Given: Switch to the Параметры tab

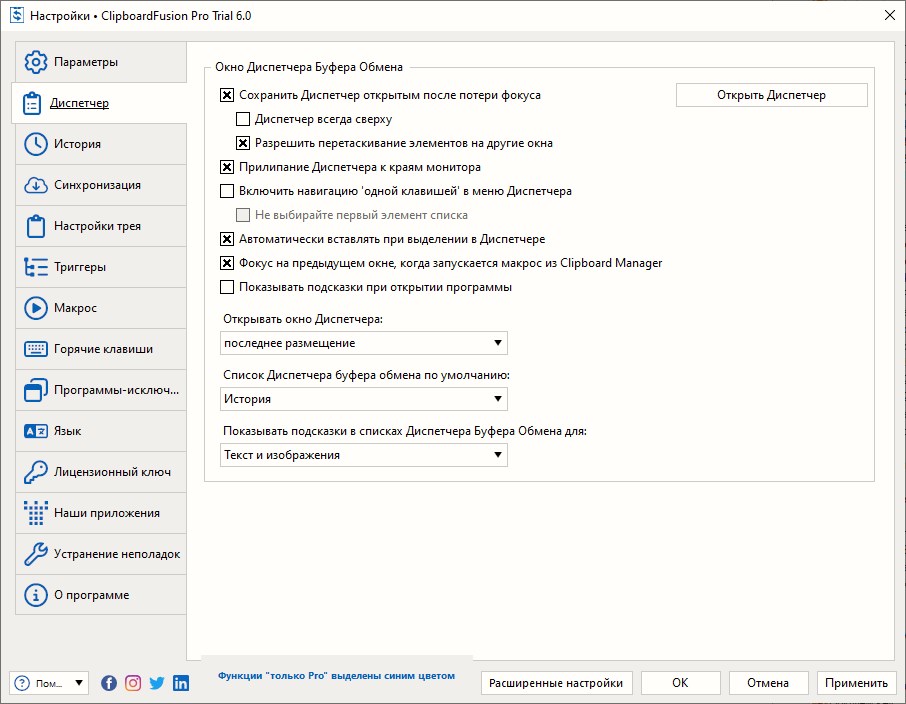Looking at the screenshot, I should (101, 62).
